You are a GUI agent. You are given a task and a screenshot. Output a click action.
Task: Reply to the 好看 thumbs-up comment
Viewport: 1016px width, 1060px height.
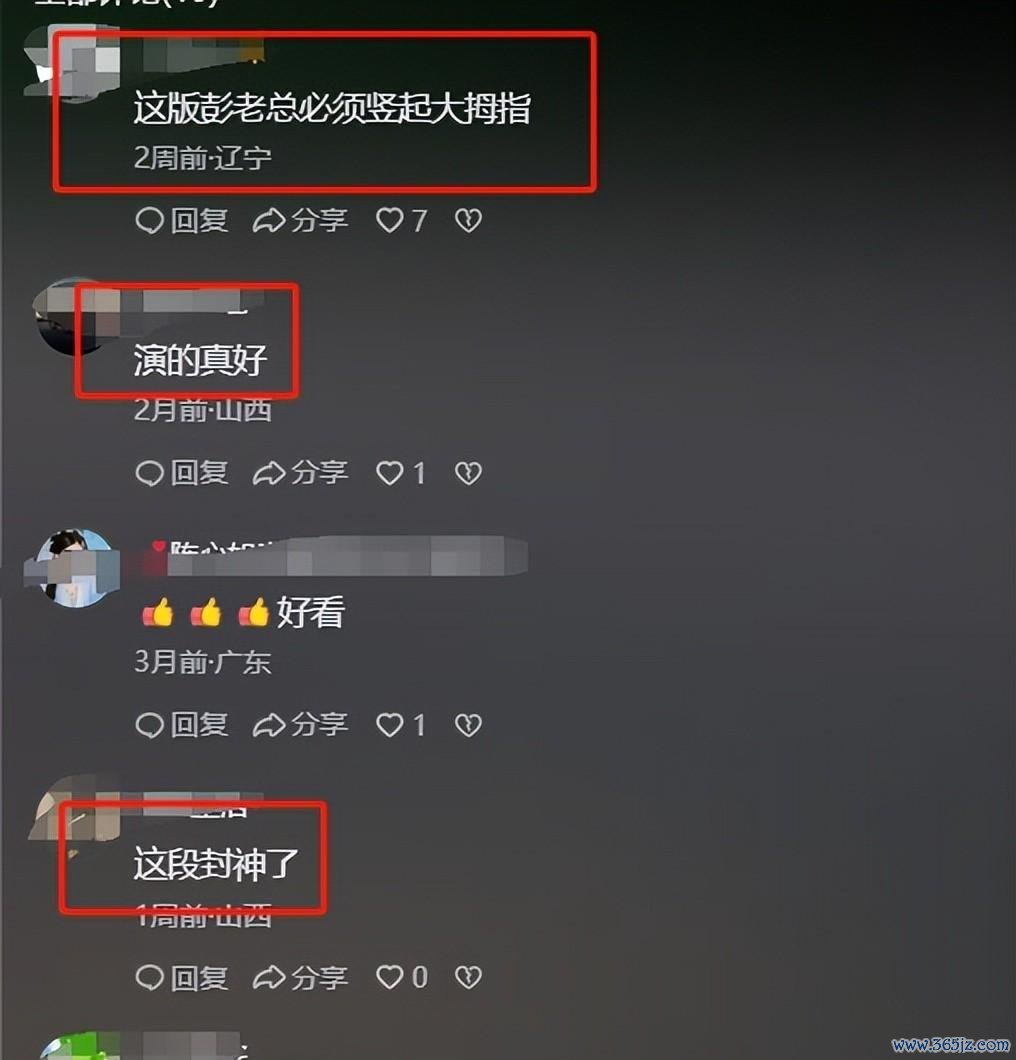point(182,725)
